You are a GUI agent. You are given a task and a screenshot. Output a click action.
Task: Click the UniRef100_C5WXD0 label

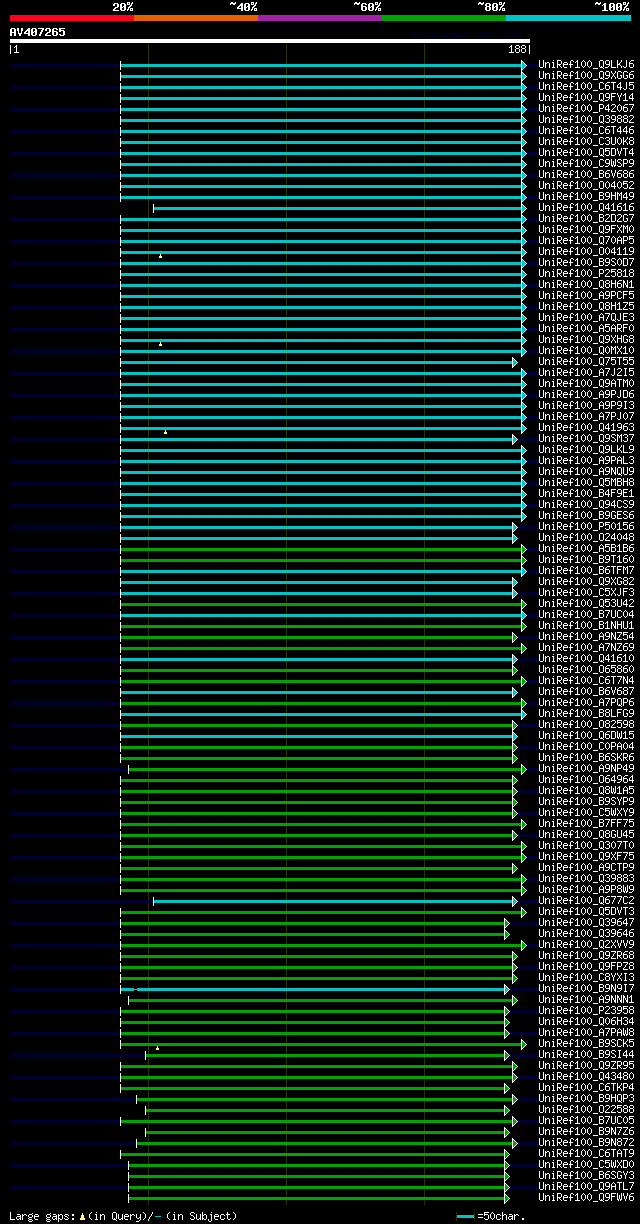(586, 1165)
